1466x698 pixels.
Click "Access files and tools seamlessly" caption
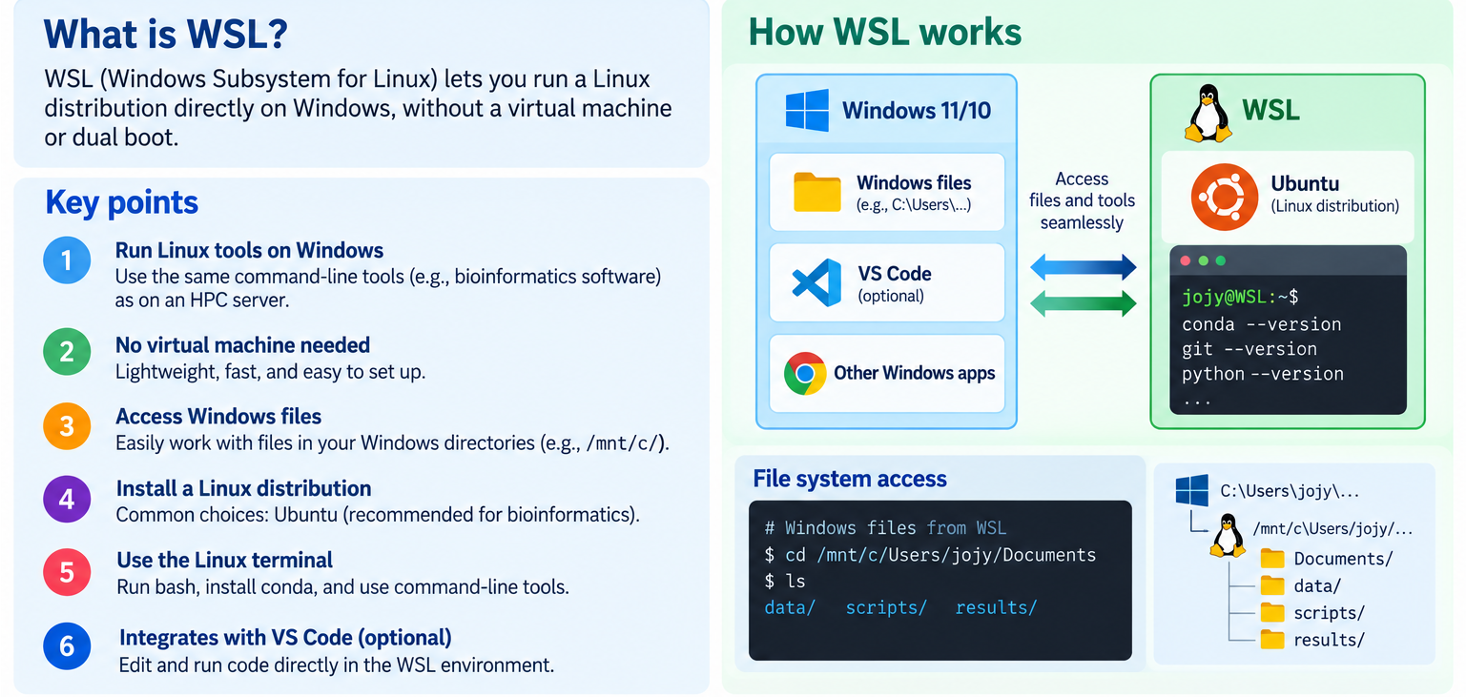[x=1082, y=201]
